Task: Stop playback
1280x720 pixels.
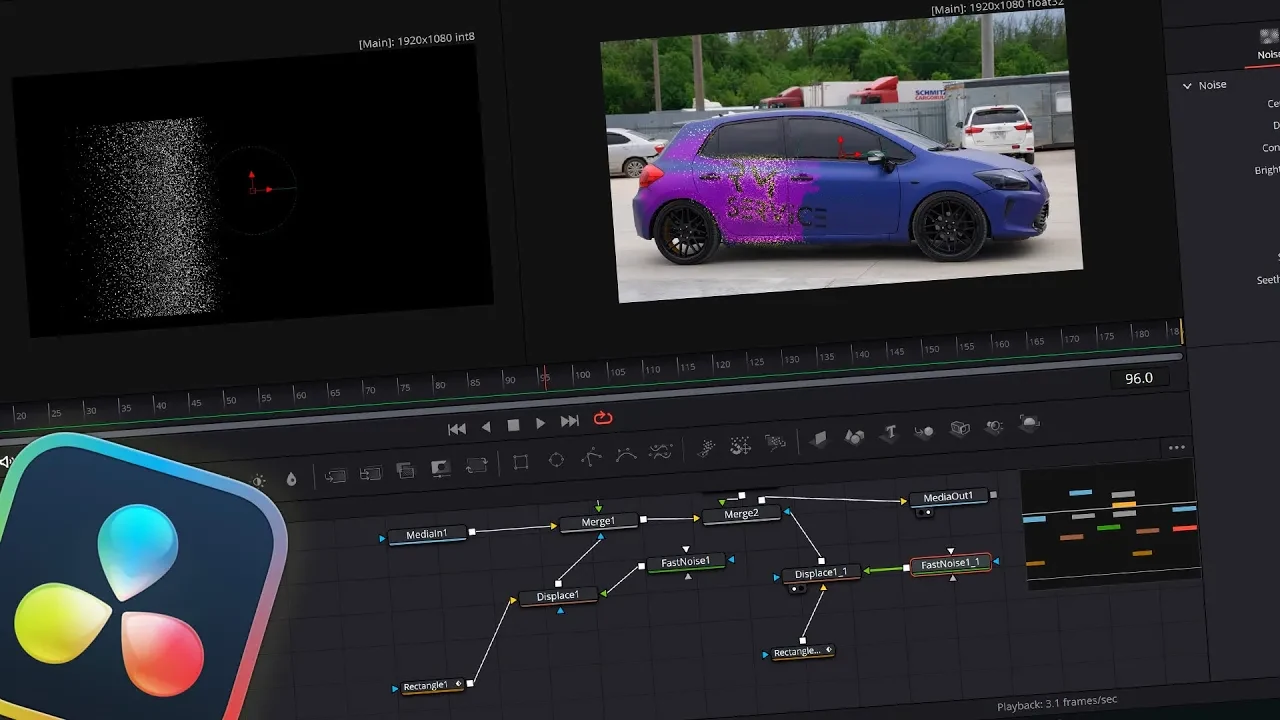Action: [x=513, y=425]
